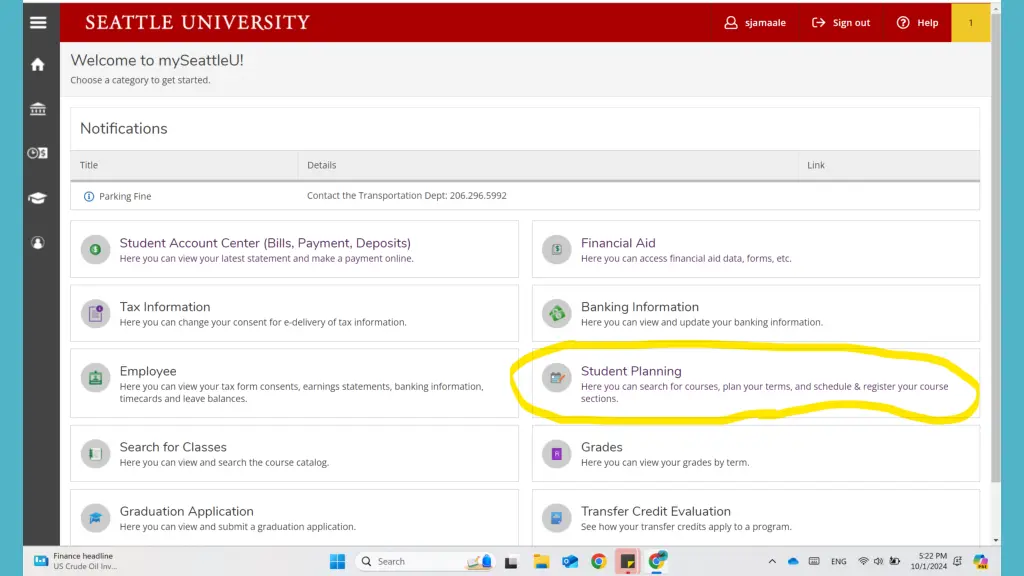Go to Home in the sidebar
This screenshot has height=576, width=1024.
(38, 64)
